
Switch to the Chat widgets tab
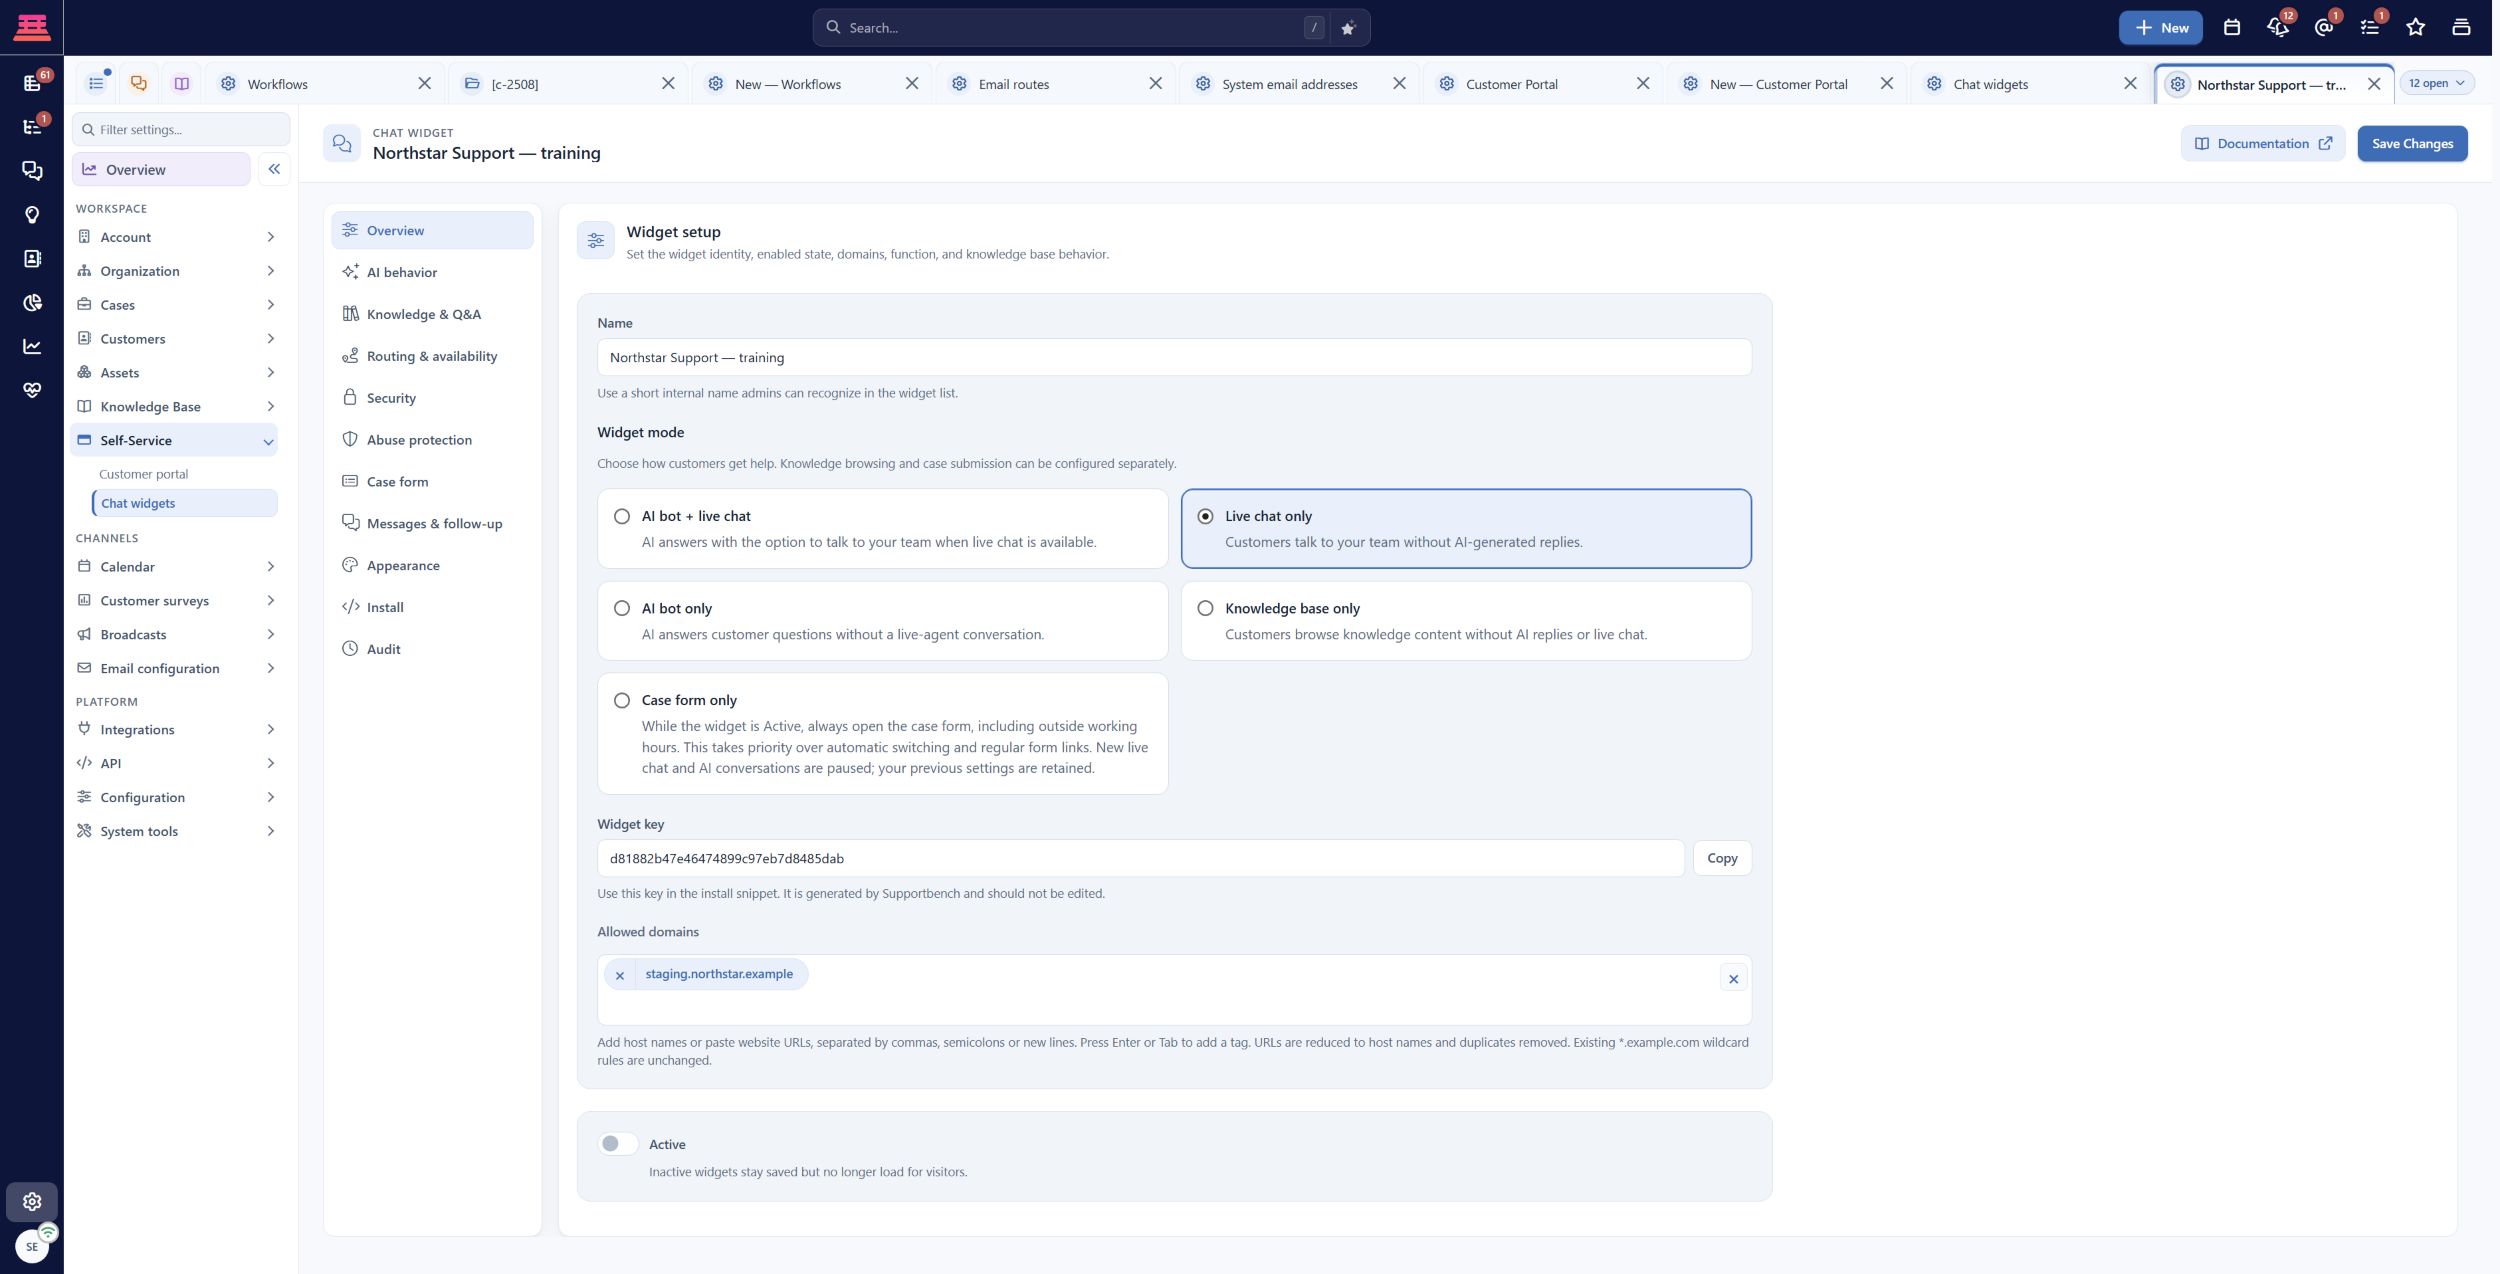click(2031, 84)
